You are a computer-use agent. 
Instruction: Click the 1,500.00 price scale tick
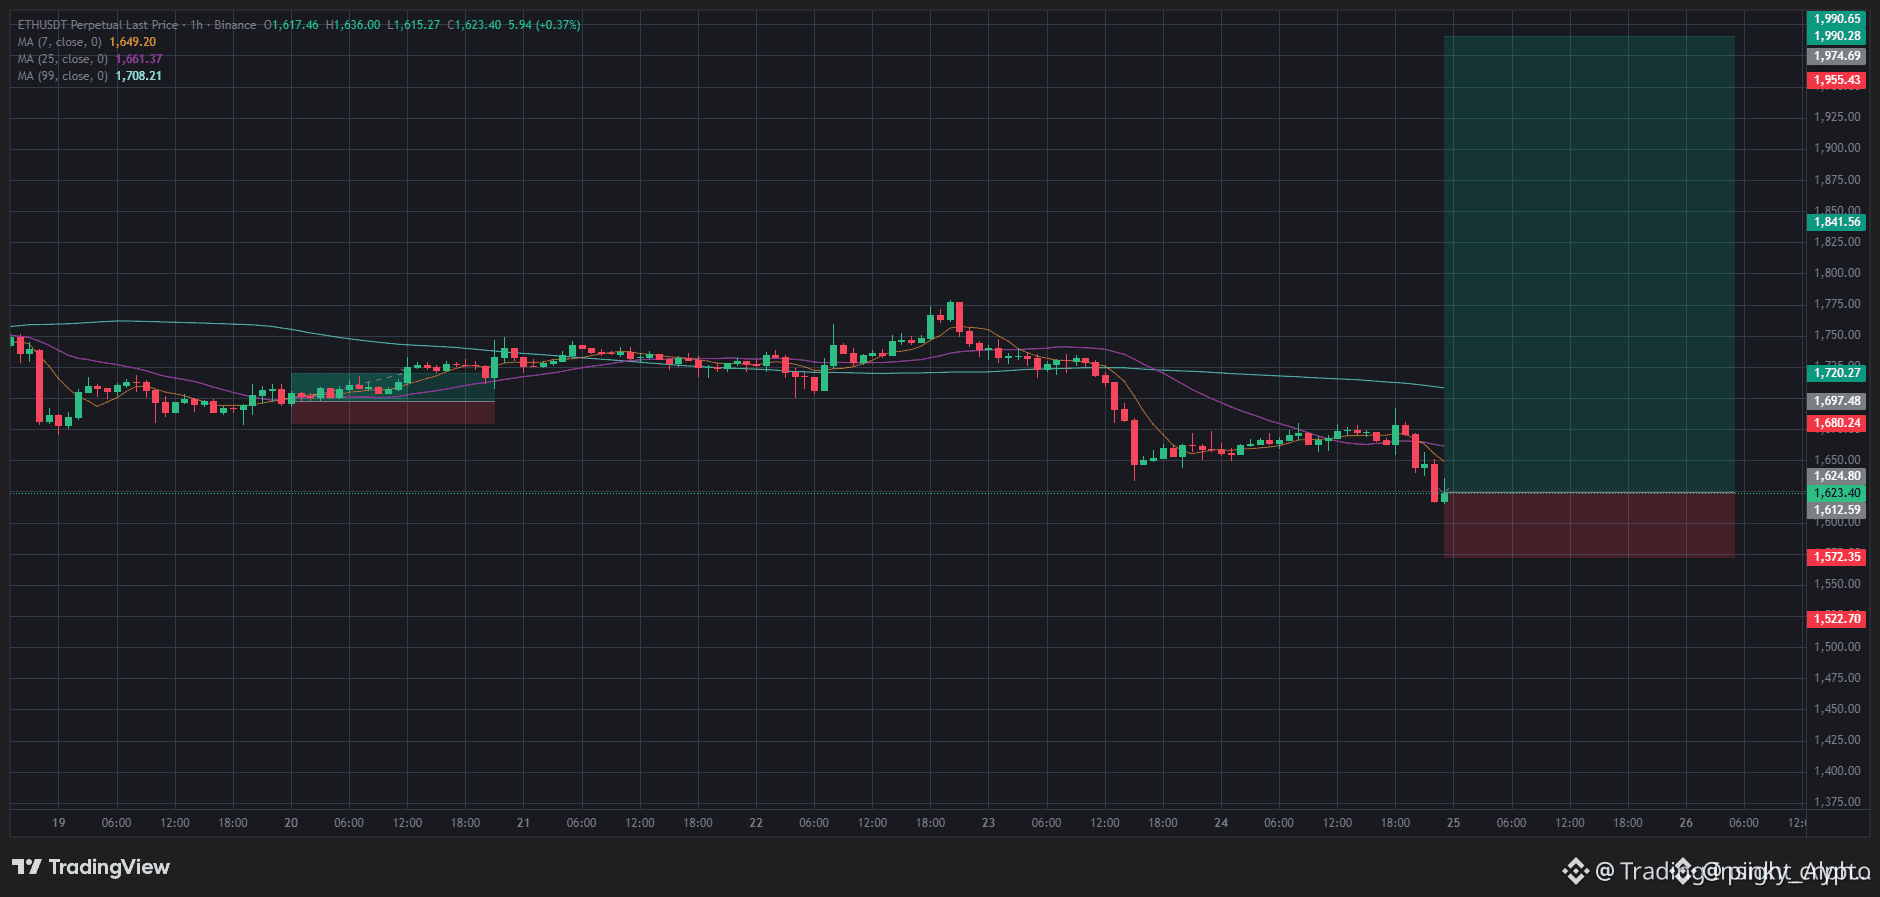1837,647
